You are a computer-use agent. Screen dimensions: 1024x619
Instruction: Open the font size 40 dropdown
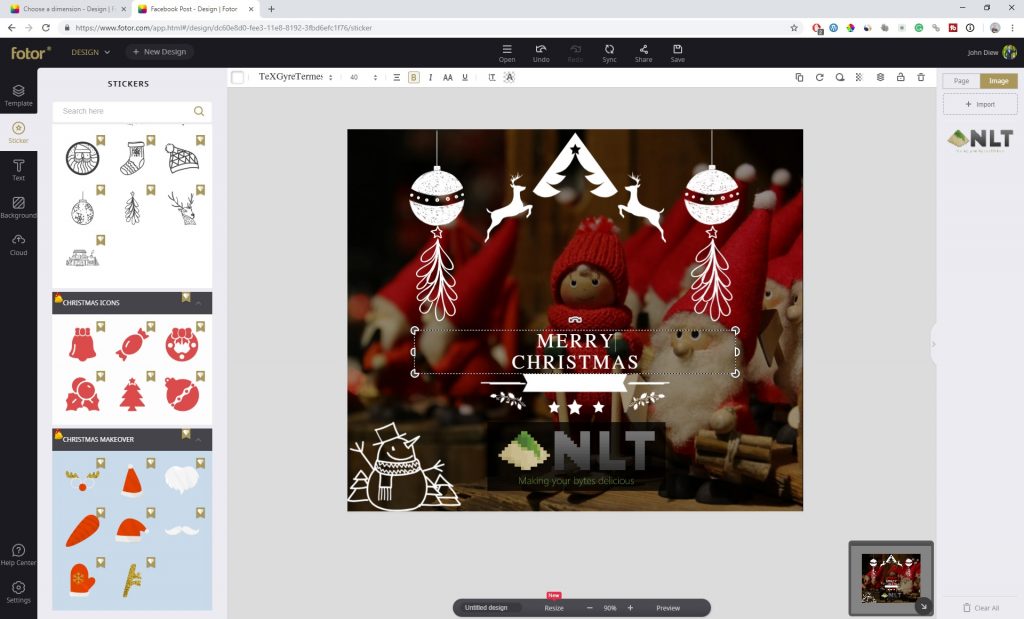click(363, 77)
